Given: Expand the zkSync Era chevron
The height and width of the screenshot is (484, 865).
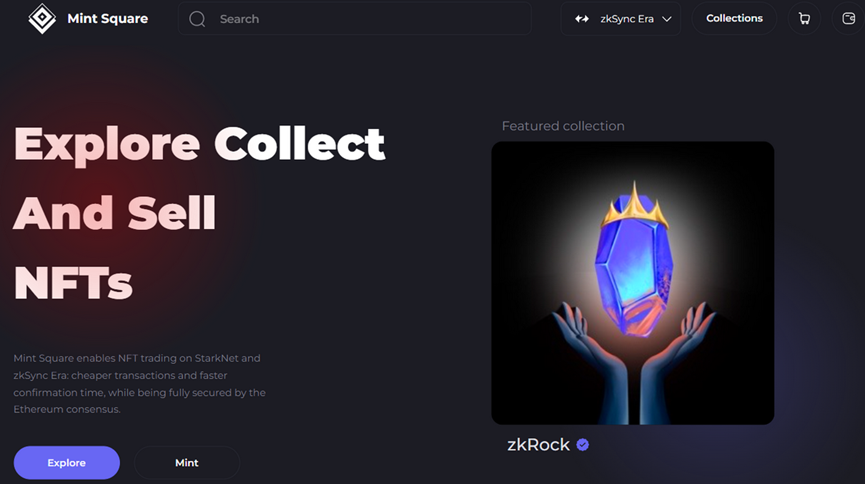Looking at the screenshot, I should 666,19.
